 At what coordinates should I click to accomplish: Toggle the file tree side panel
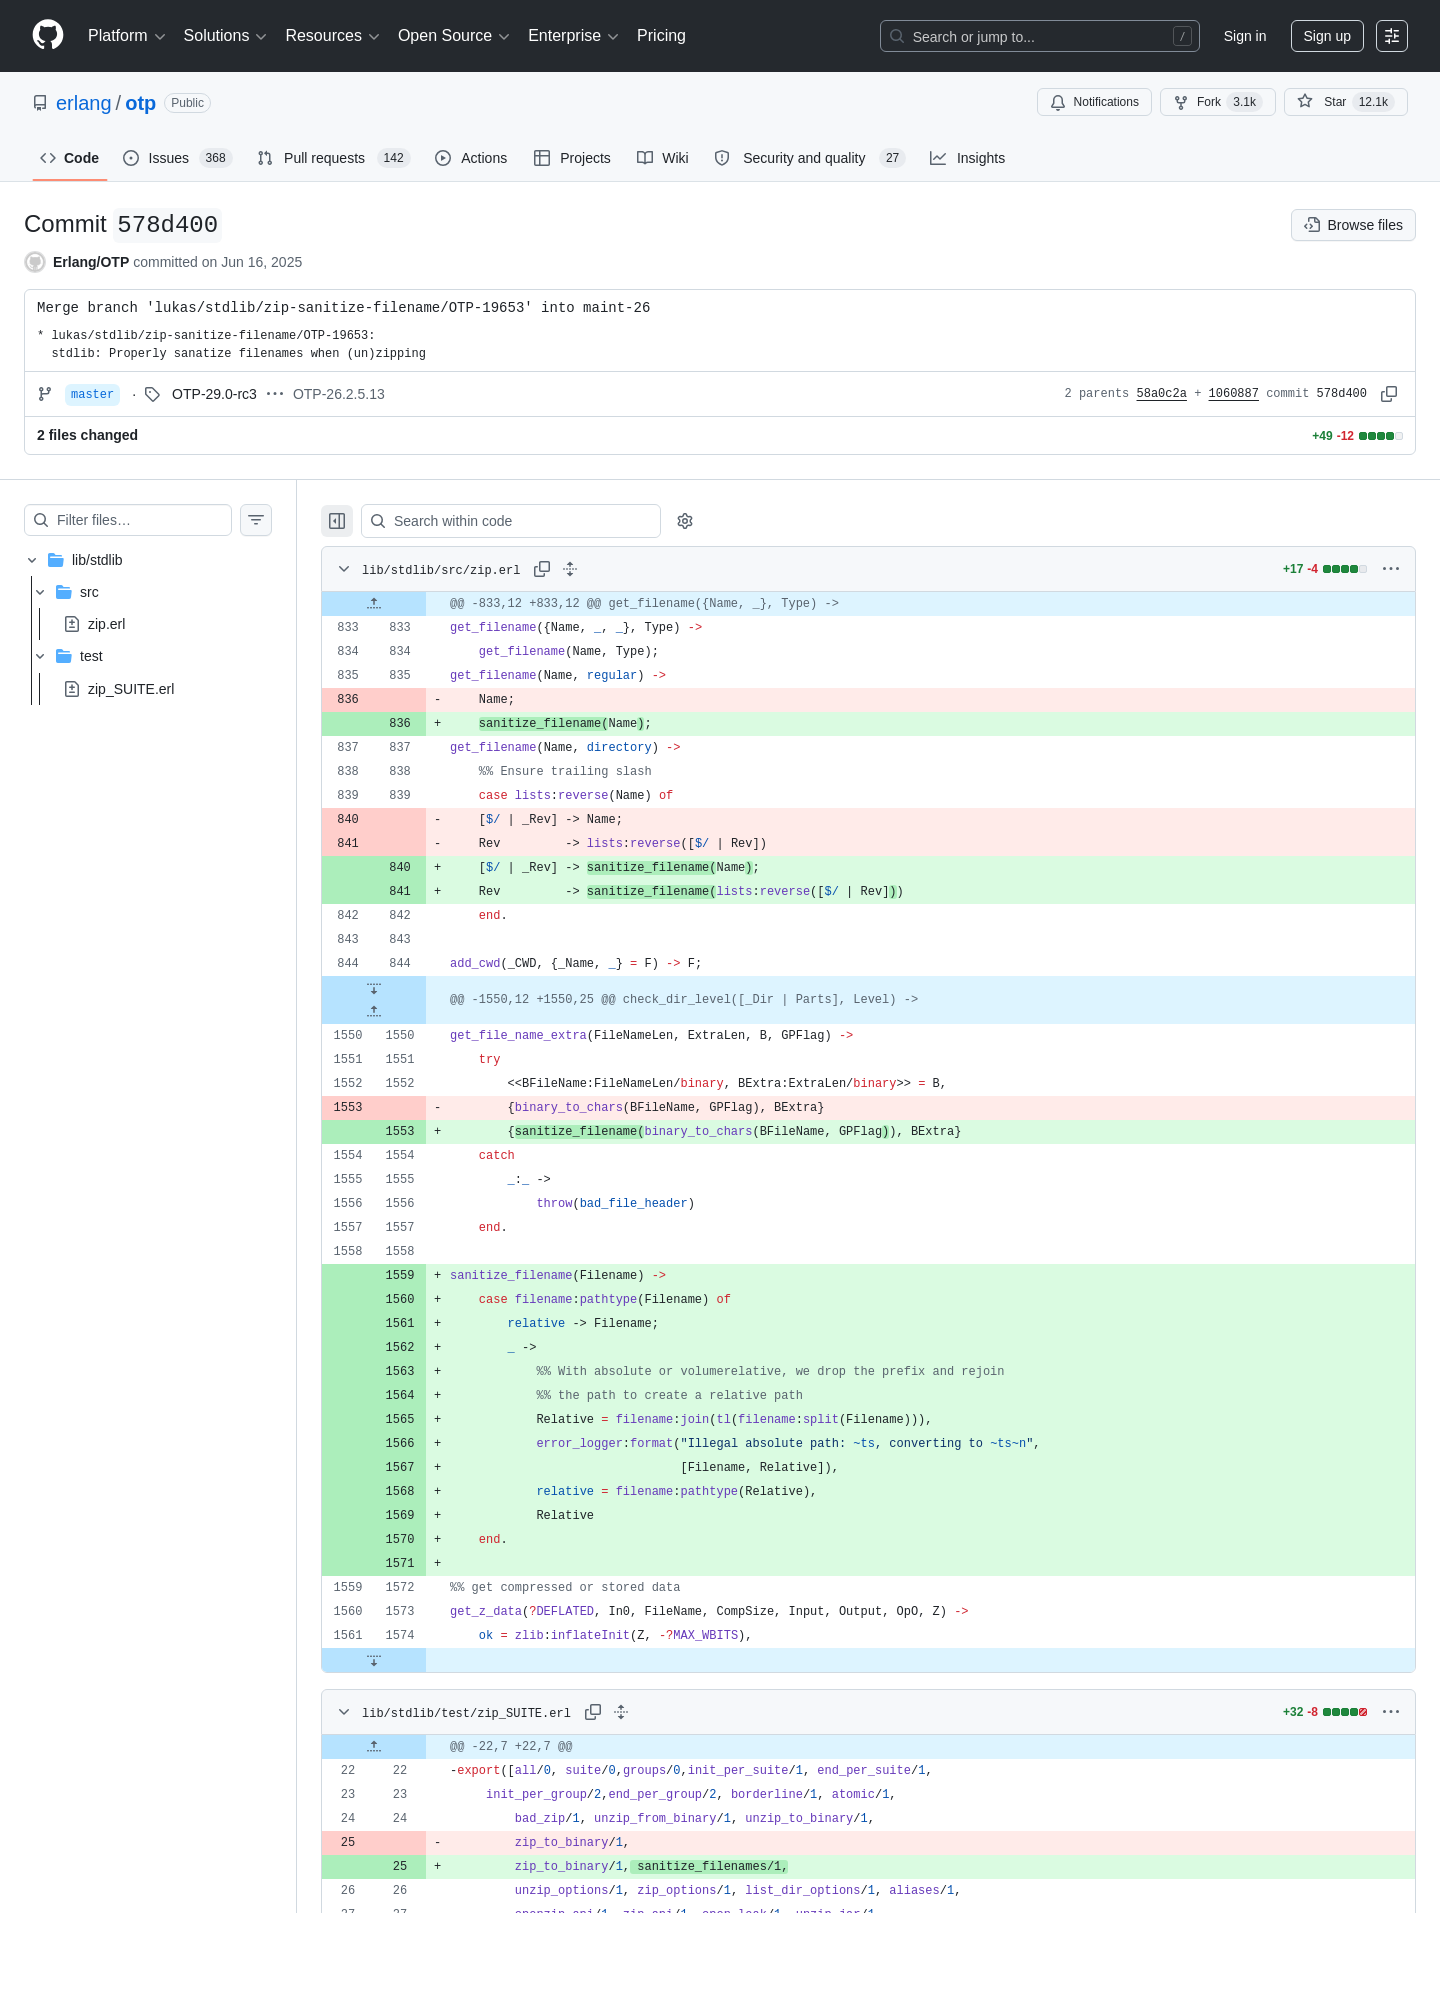(337, 521)
